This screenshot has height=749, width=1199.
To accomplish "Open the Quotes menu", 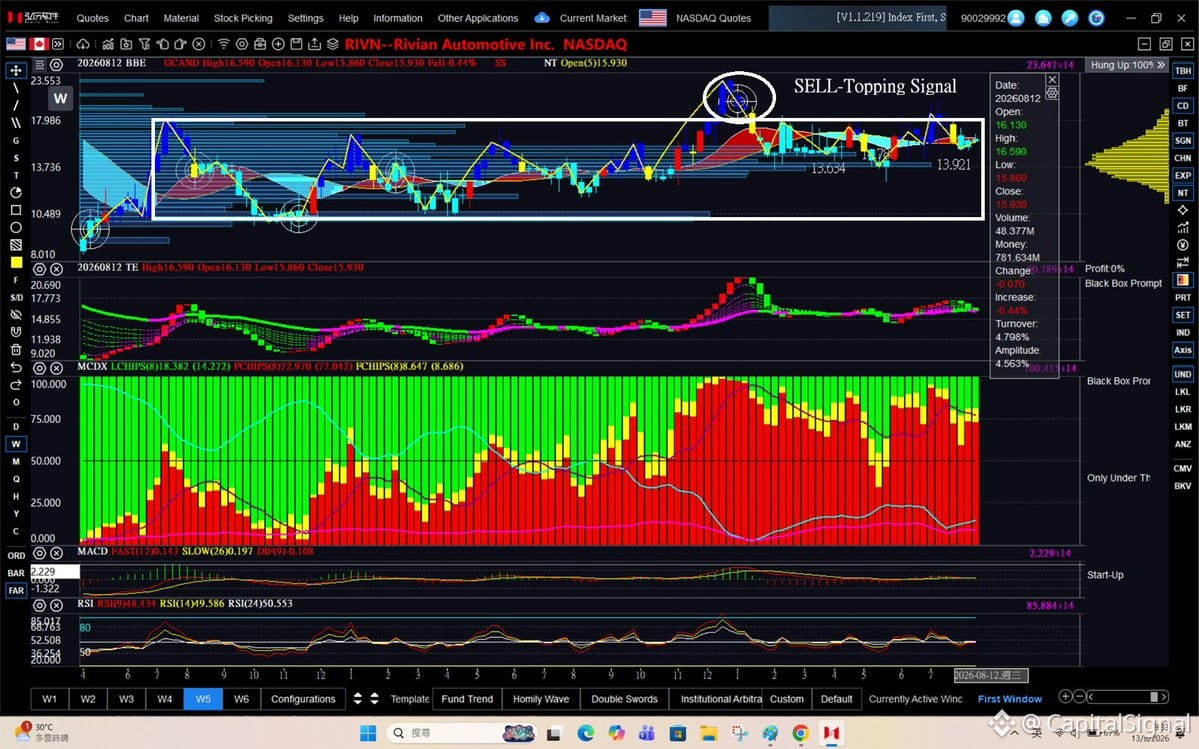I will 93,18.
